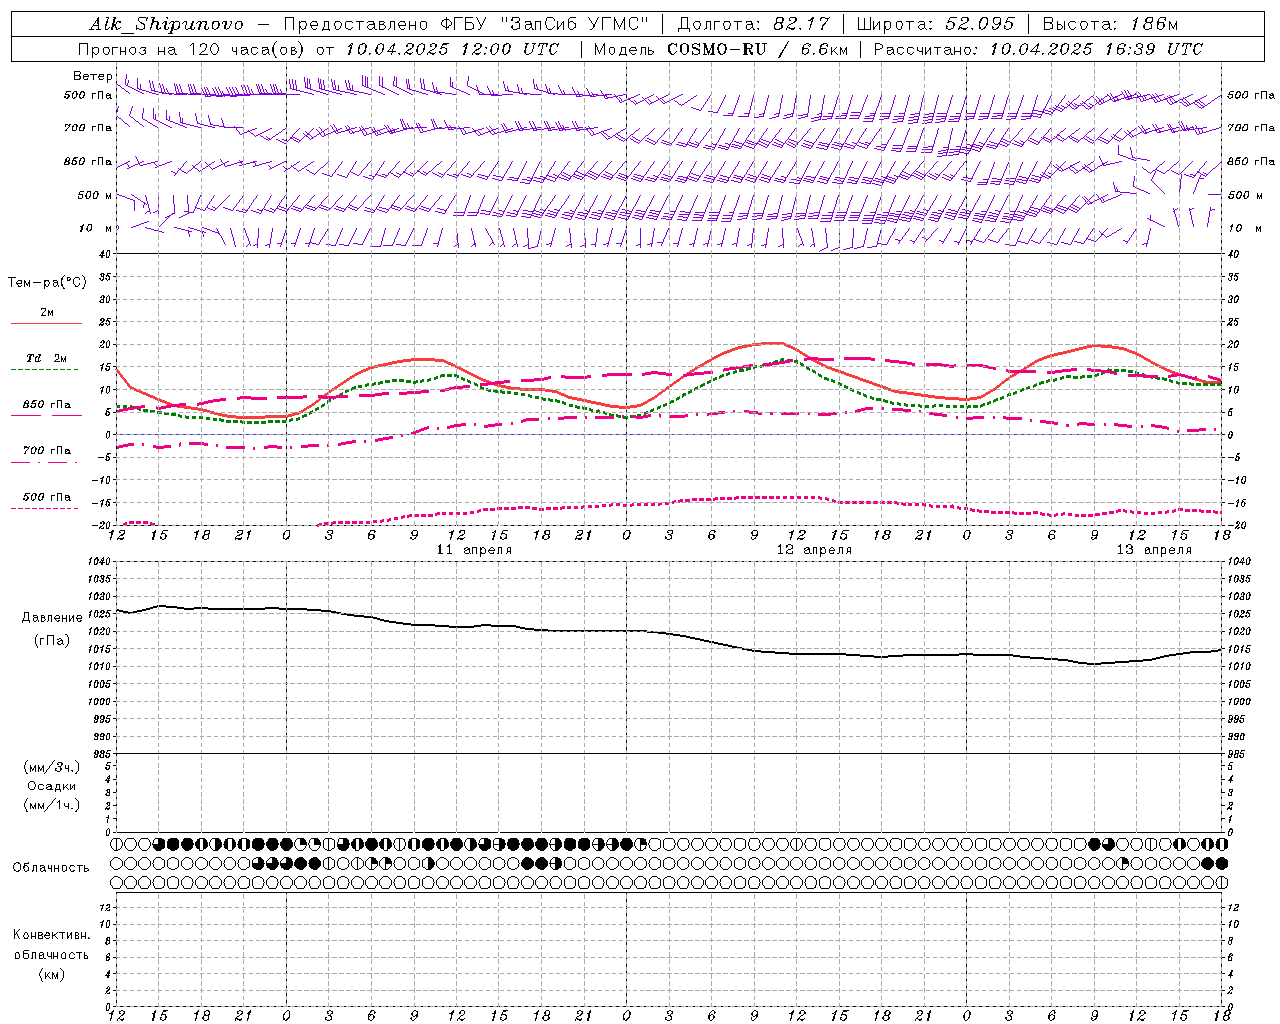Select the Прогноз на 120 часа(ов) text
This screenshot has height=1024, width=1280.
(x=192, y=49)
